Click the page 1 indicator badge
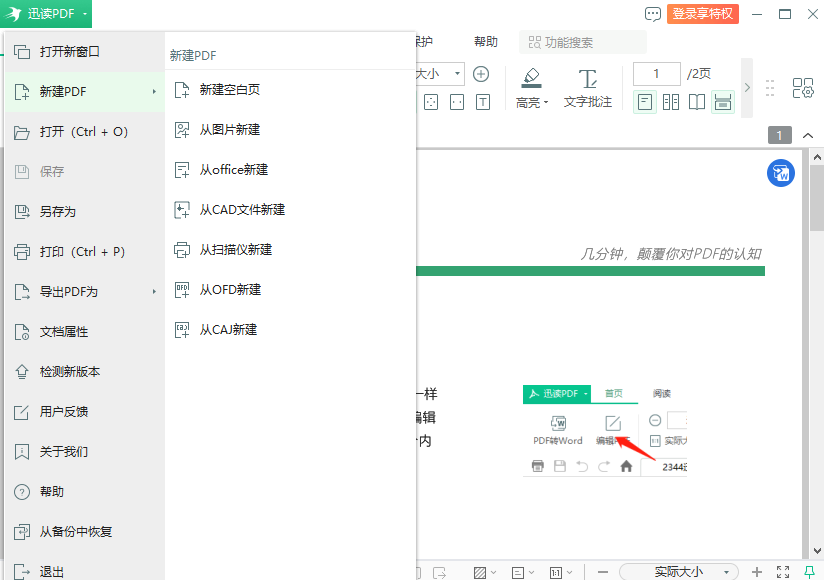The height and width of the screenshot is (580, 824). point(779,136)
